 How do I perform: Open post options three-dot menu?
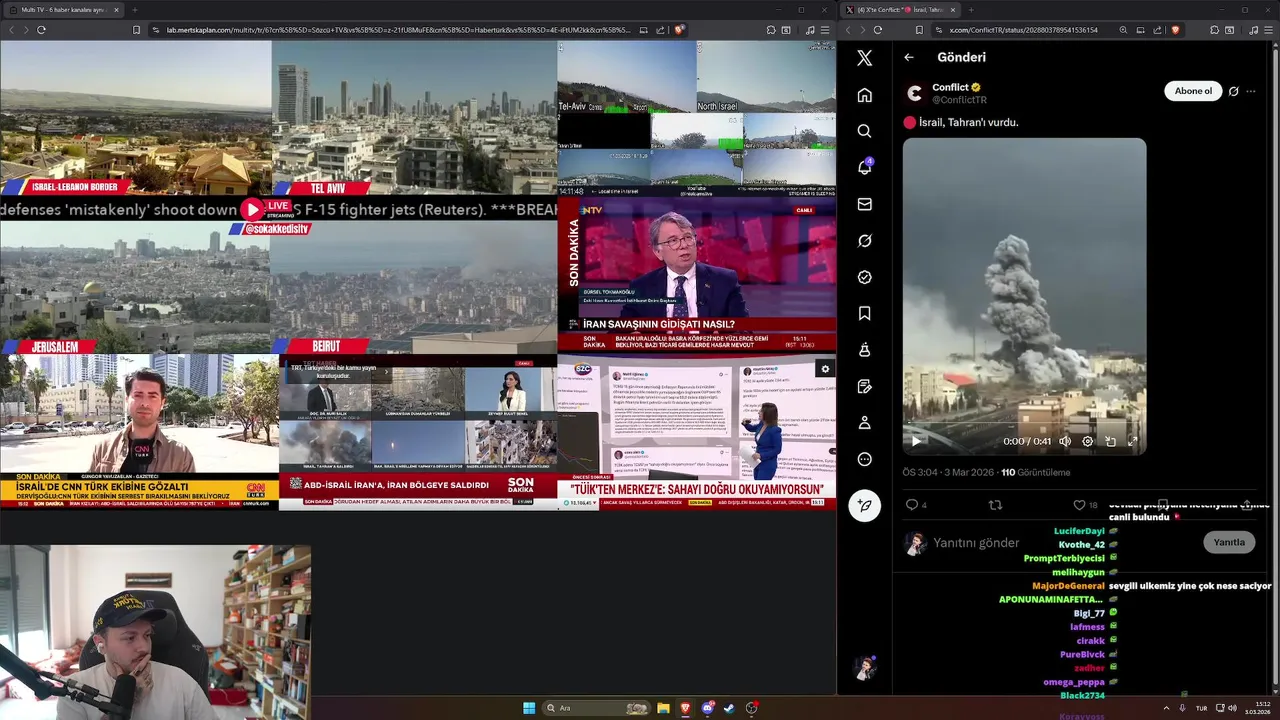(x=1250, y=91)
